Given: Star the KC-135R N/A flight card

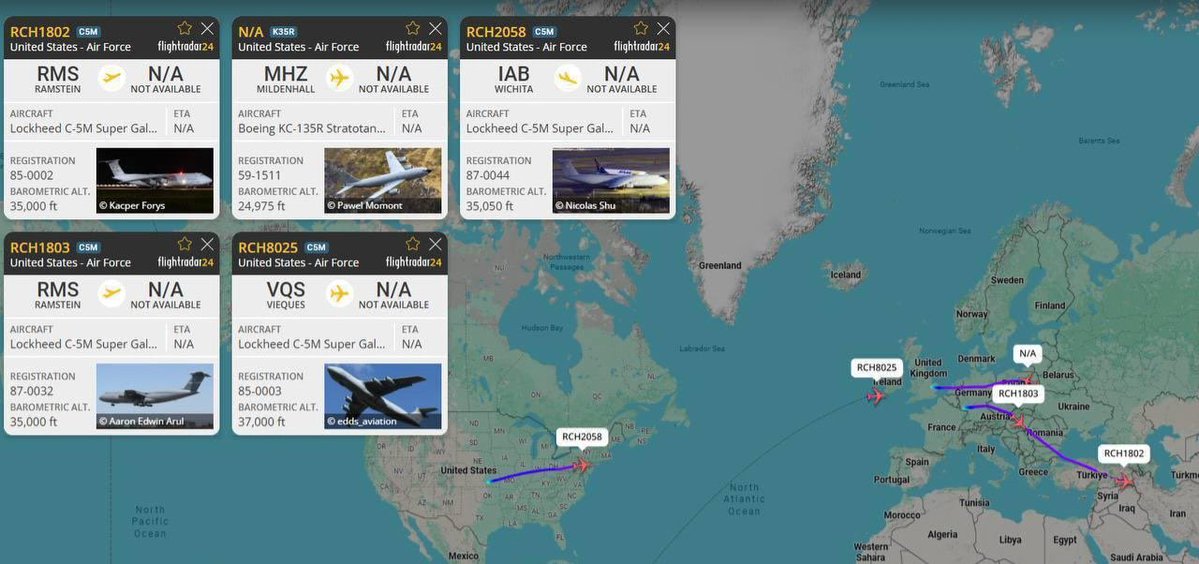Looking at the screenshot, I should (x=413, y=28).
